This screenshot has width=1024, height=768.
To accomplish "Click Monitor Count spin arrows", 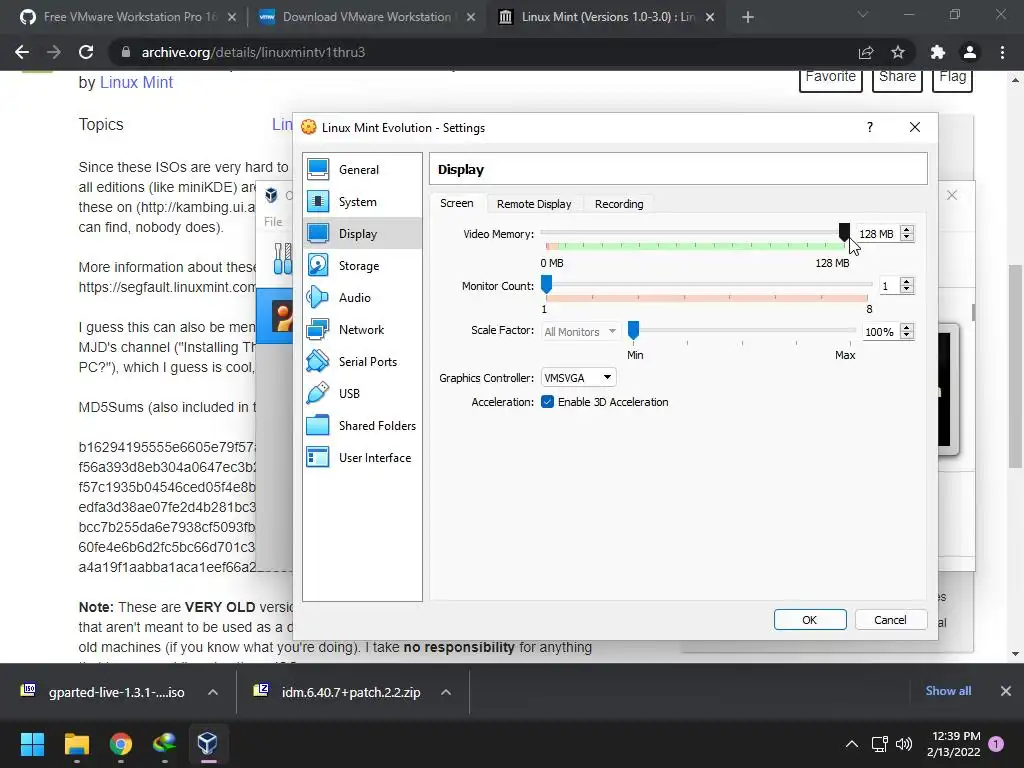I will pyautogui.click(x=906, y=286).
